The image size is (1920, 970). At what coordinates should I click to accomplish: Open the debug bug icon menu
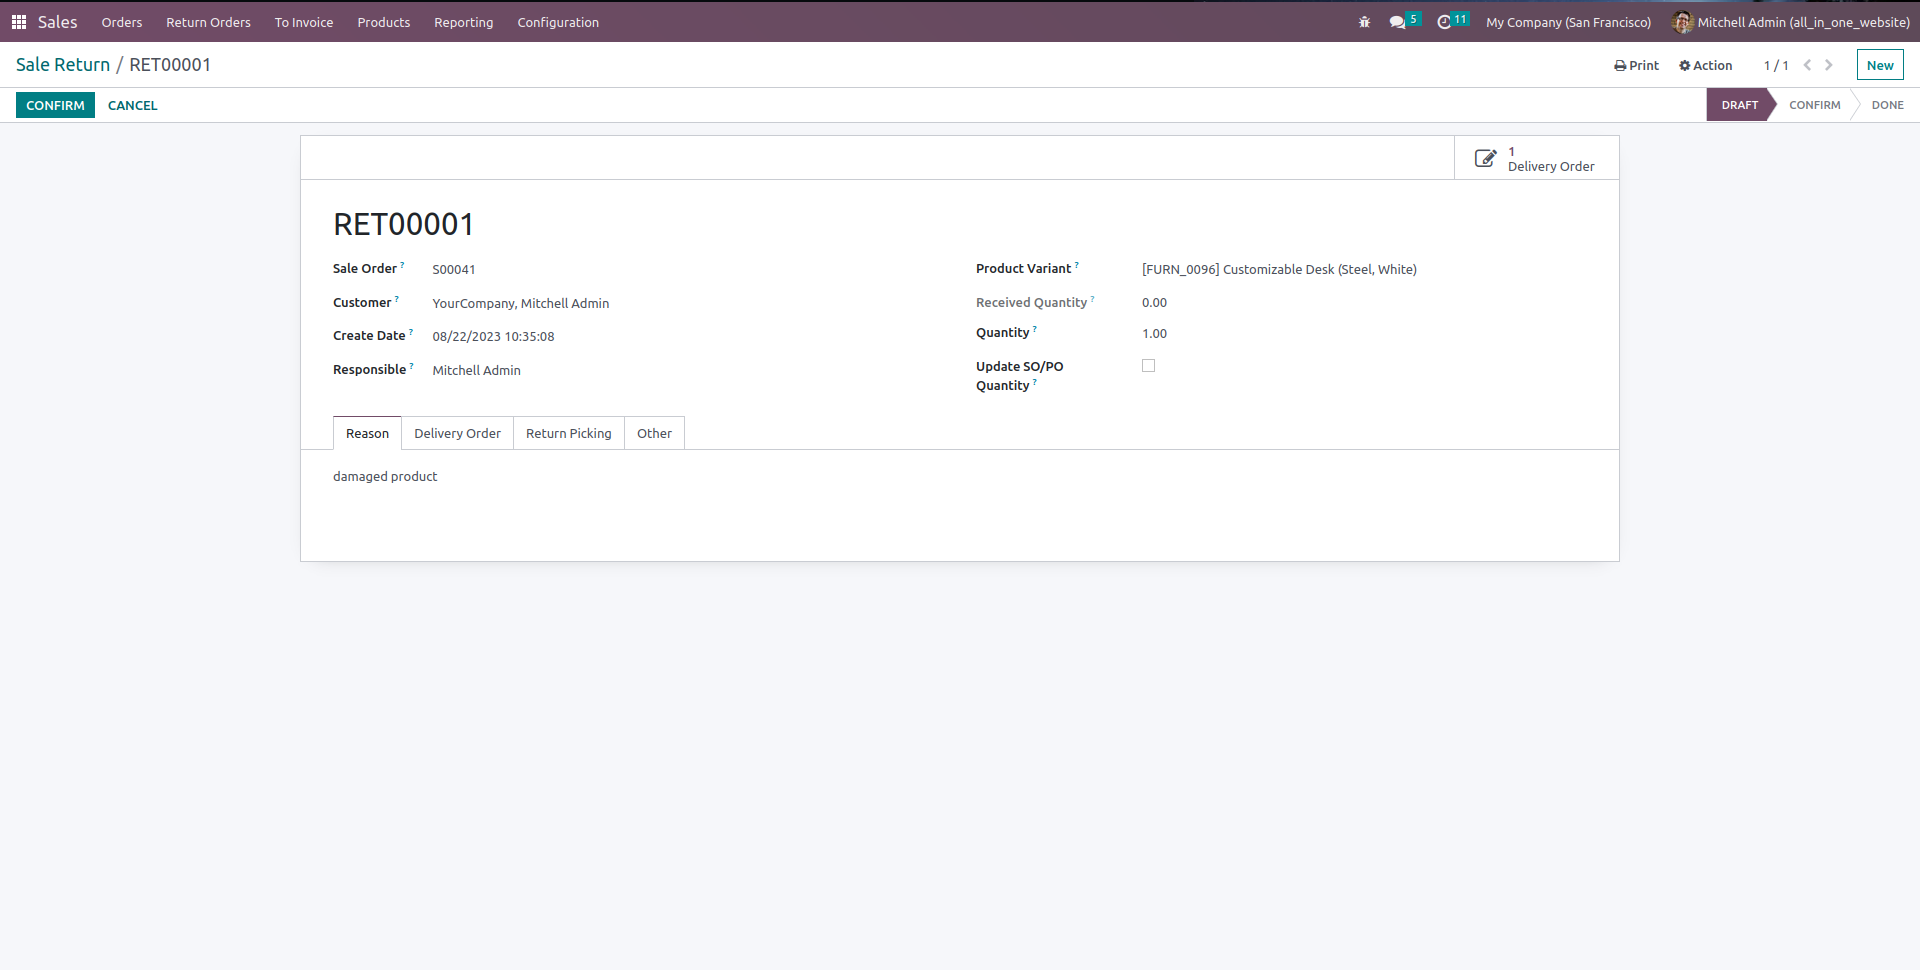(x=1364, y=22)
